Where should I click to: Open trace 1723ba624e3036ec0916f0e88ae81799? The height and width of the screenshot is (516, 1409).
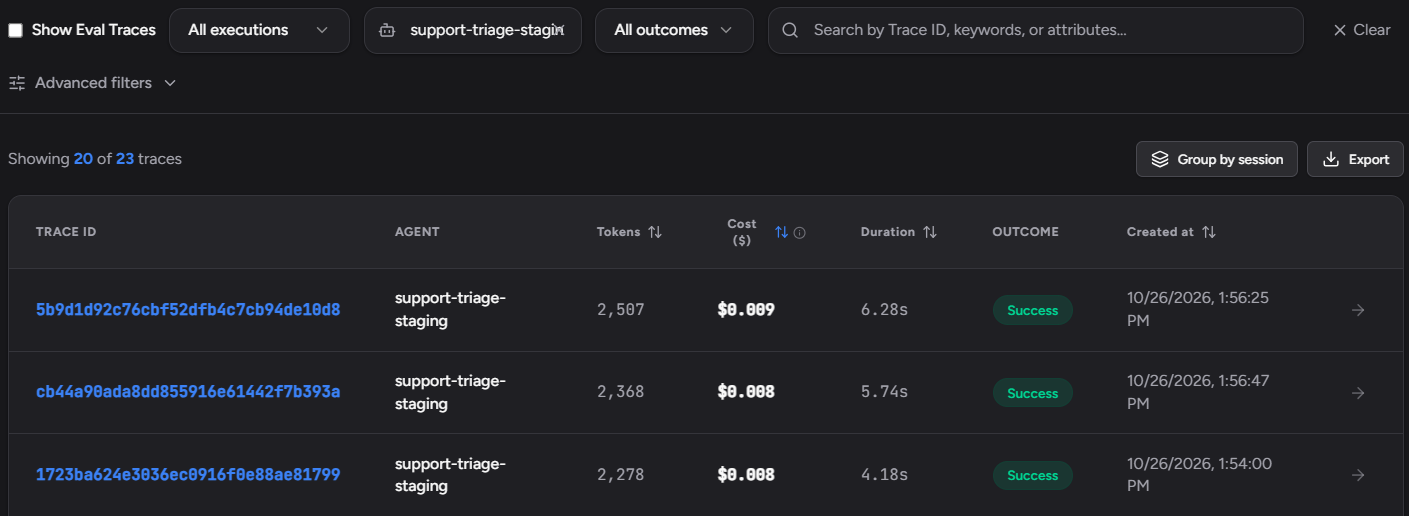(x=188, y=474)
